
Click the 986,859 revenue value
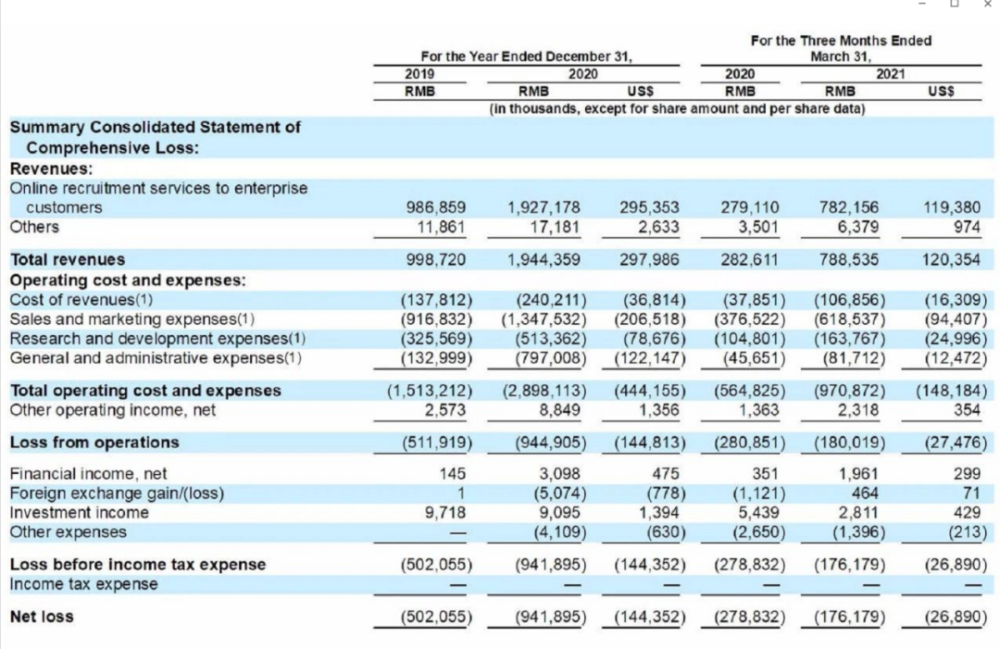tap(436, 208)
